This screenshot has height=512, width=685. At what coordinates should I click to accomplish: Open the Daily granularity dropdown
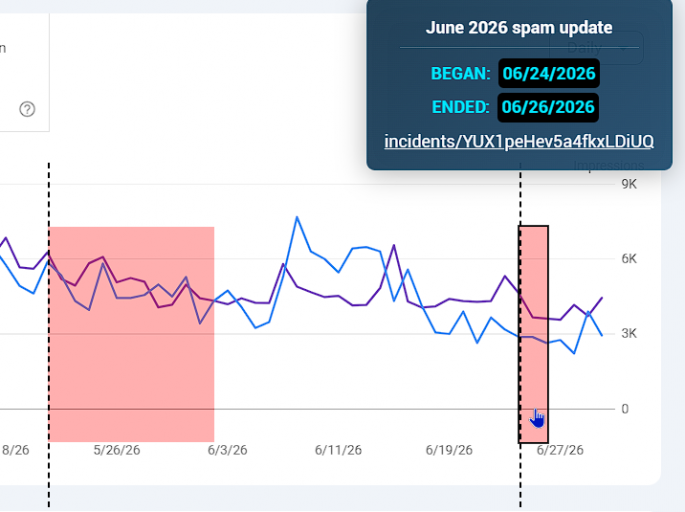[x=596, y=48]
